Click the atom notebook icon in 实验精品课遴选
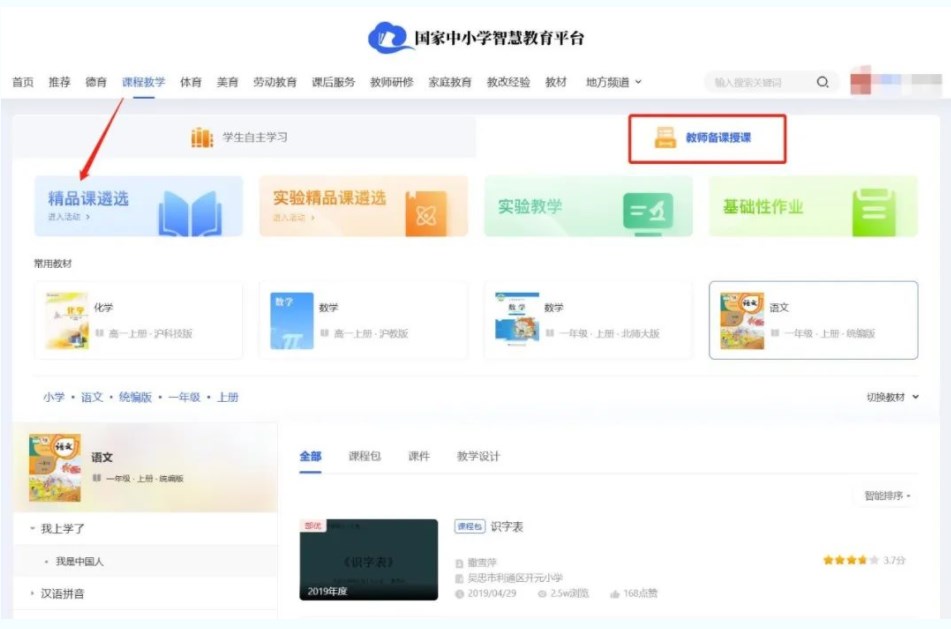Image resolution: width=951 pixels, height=629 pixels. (426, 214)
